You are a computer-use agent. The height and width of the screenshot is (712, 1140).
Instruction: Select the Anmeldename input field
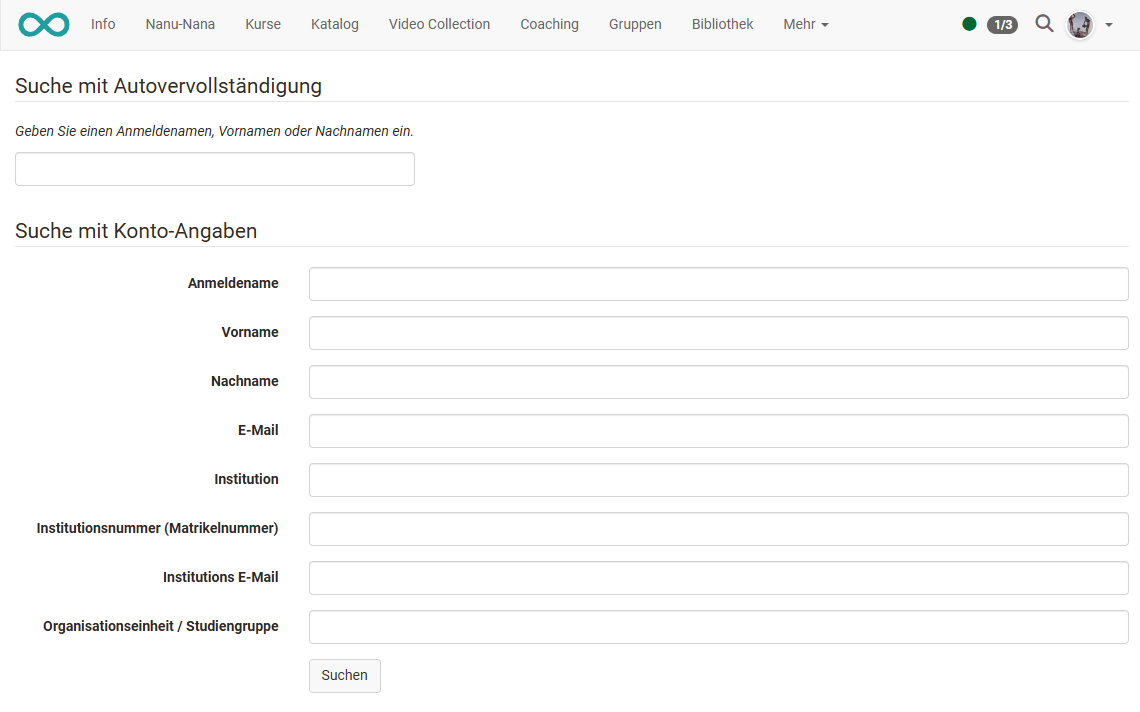[x=718, y=283]
